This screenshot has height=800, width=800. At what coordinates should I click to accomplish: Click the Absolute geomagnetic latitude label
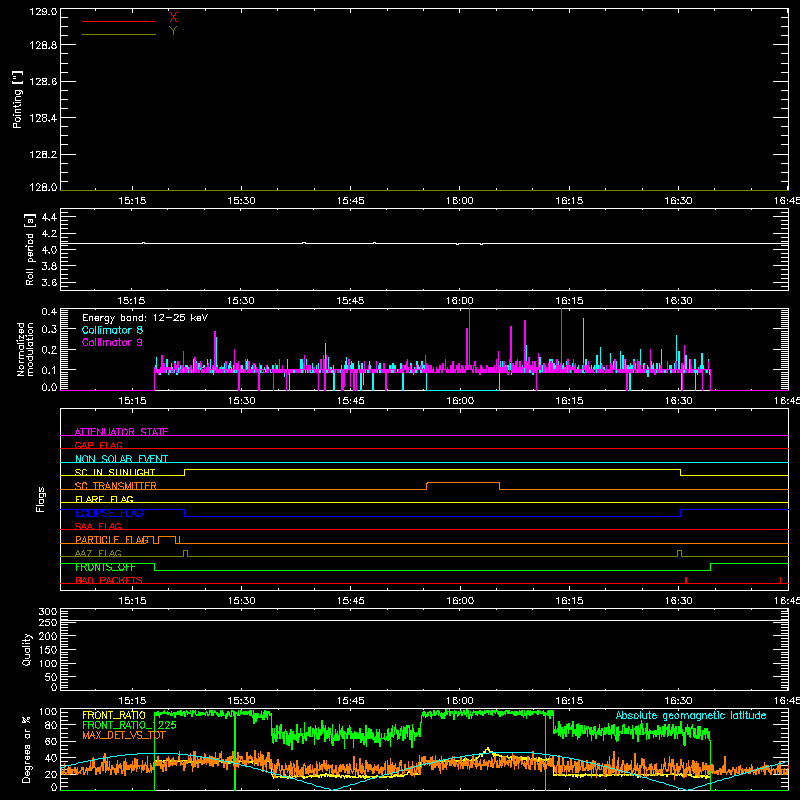click(x=691, y=715)
